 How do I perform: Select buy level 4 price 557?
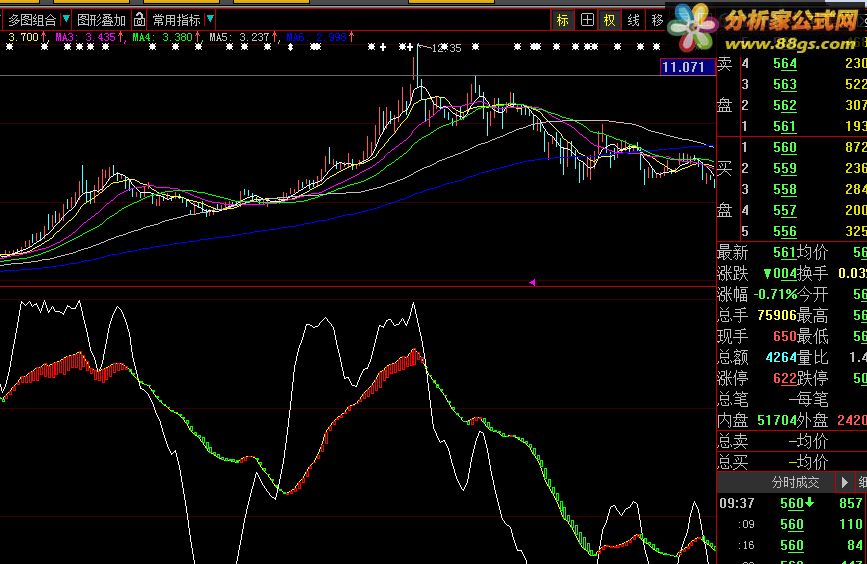(785, 211)
